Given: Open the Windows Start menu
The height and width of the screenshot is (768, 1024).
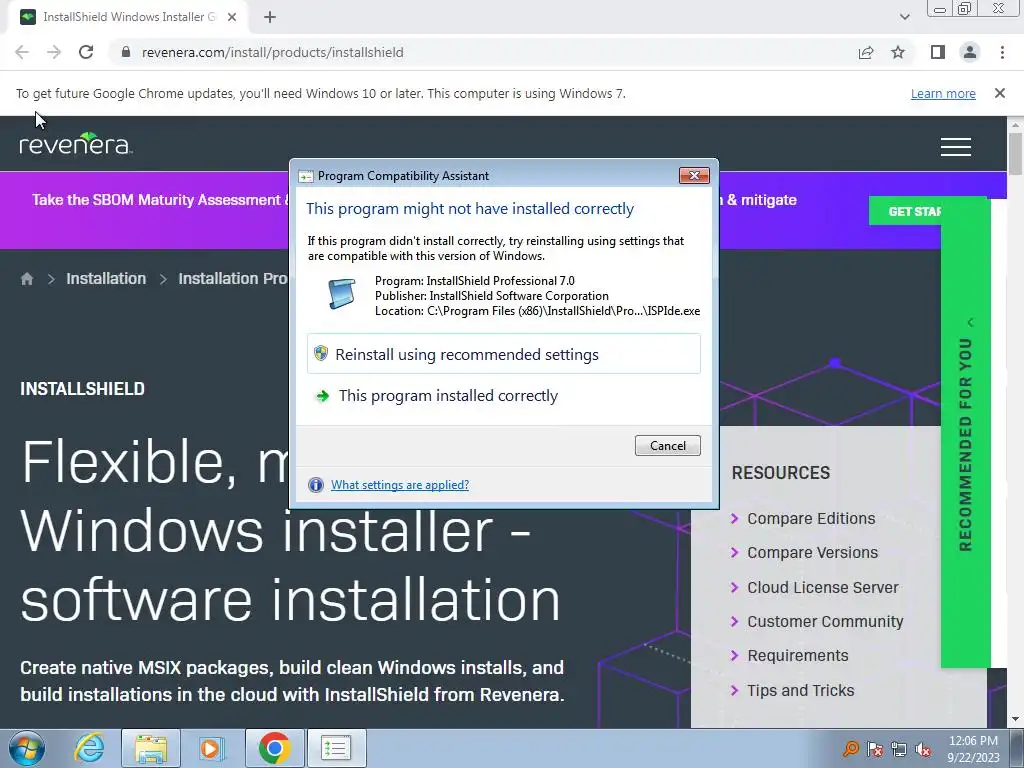Looking at the screenshot, I should (27, 748).
